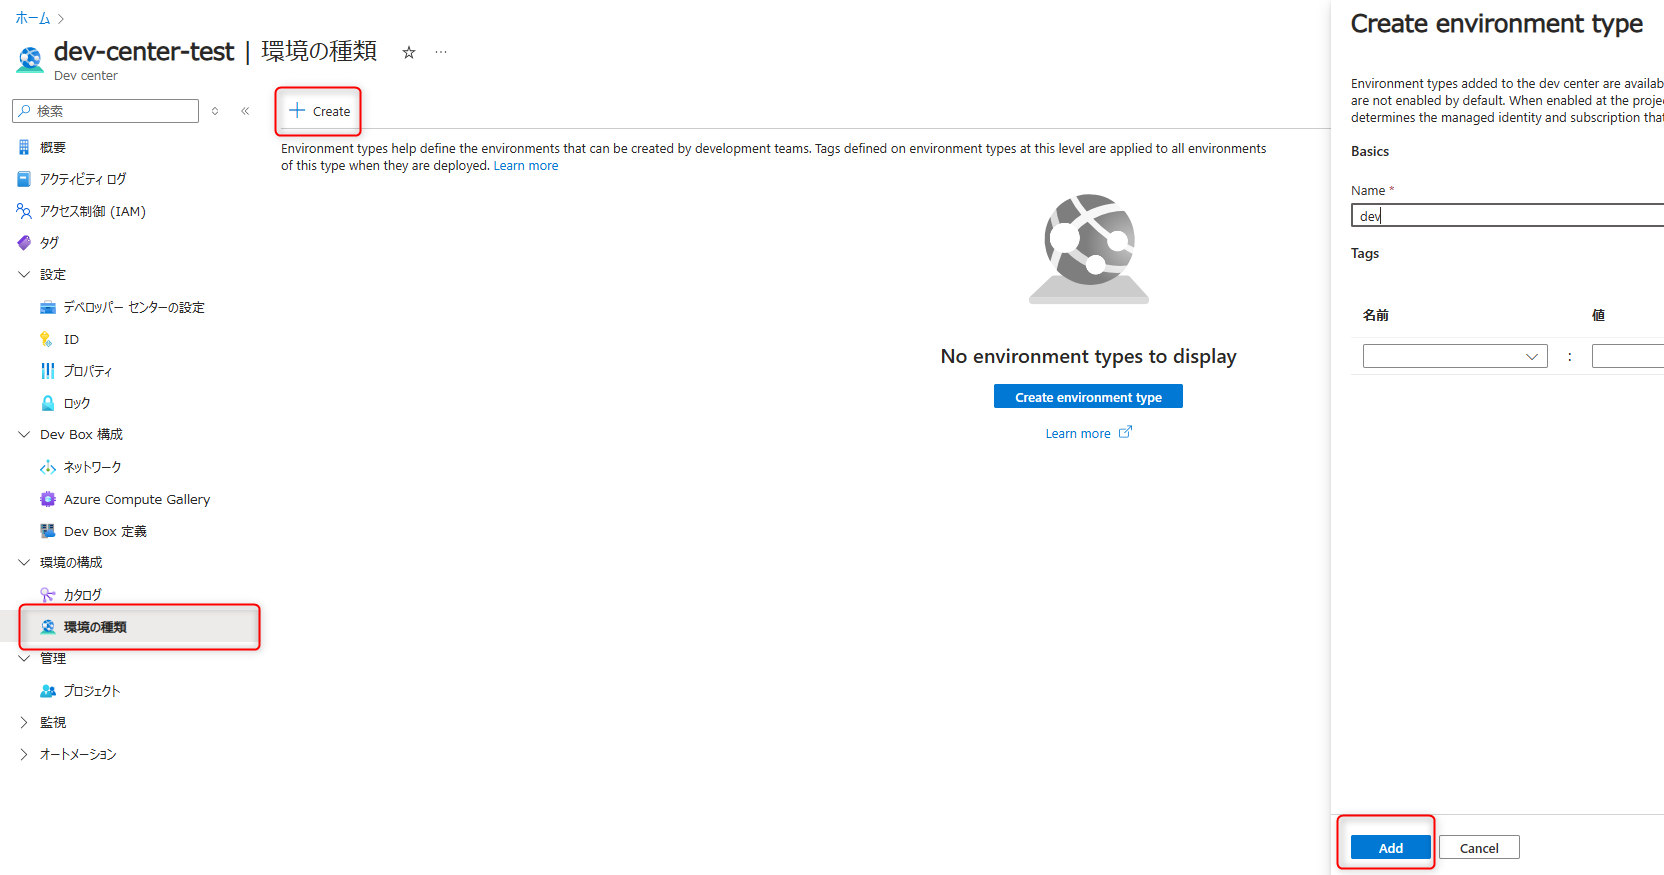Click the ID key icon

coord(46,339)
